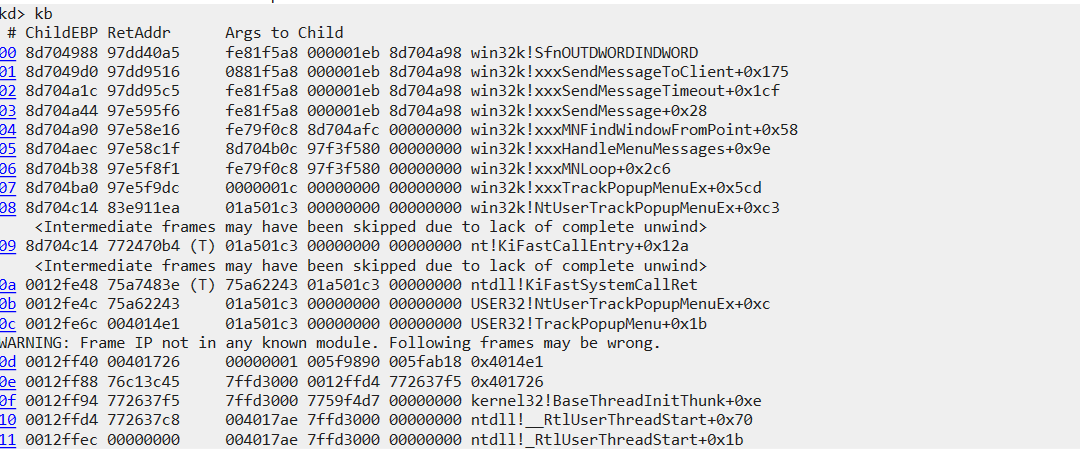Select frame 11 _RtlUserThreadStart link
Screen dimensions: 1080x475
point(8,440)
